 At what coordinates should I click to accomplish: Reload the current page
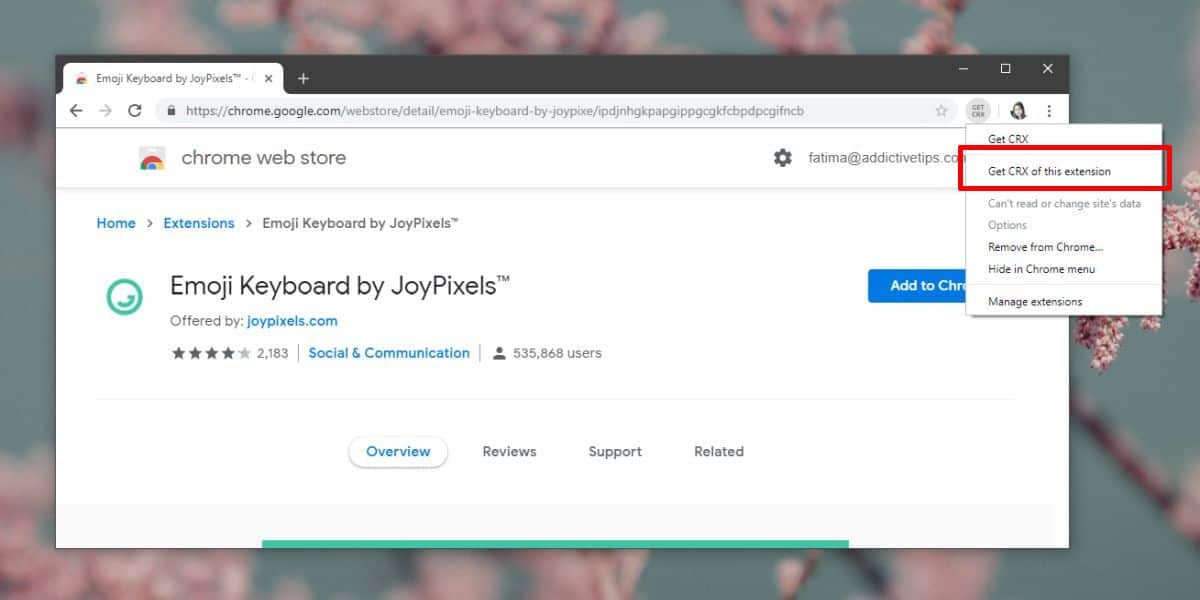click(135, 111)
